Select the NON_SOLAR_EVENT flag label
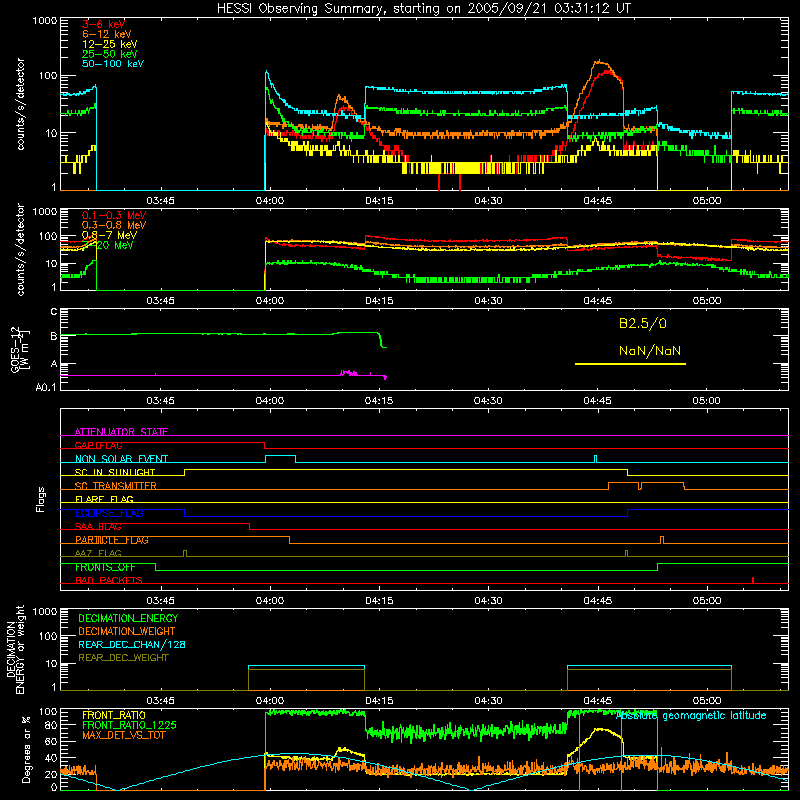The image size is (800, 800). [x=121, y=459]
